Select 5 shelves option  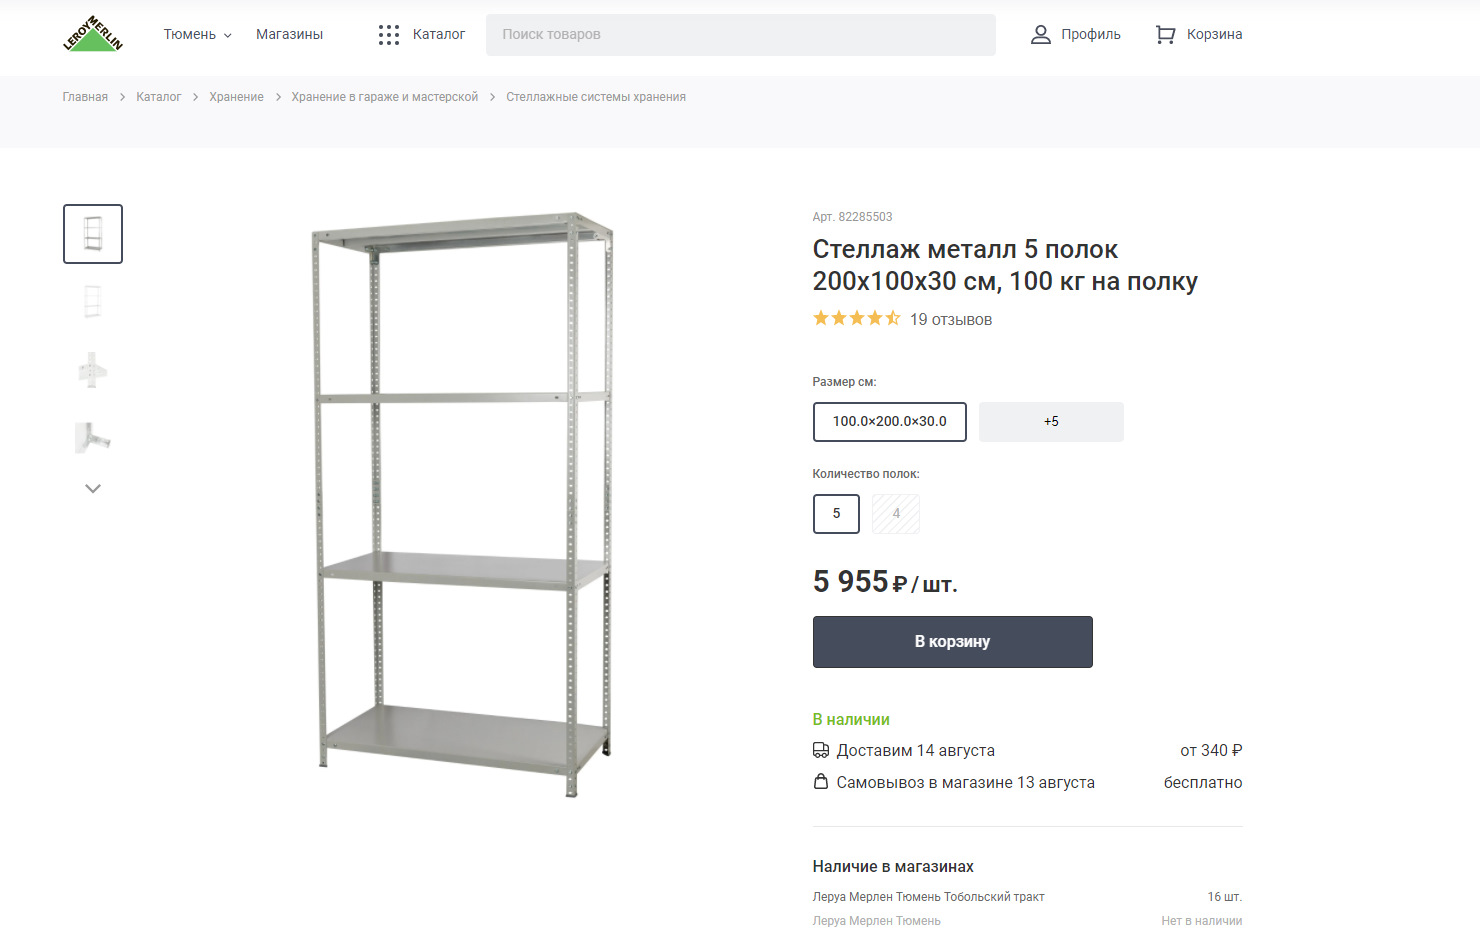(x=836, y=514)
